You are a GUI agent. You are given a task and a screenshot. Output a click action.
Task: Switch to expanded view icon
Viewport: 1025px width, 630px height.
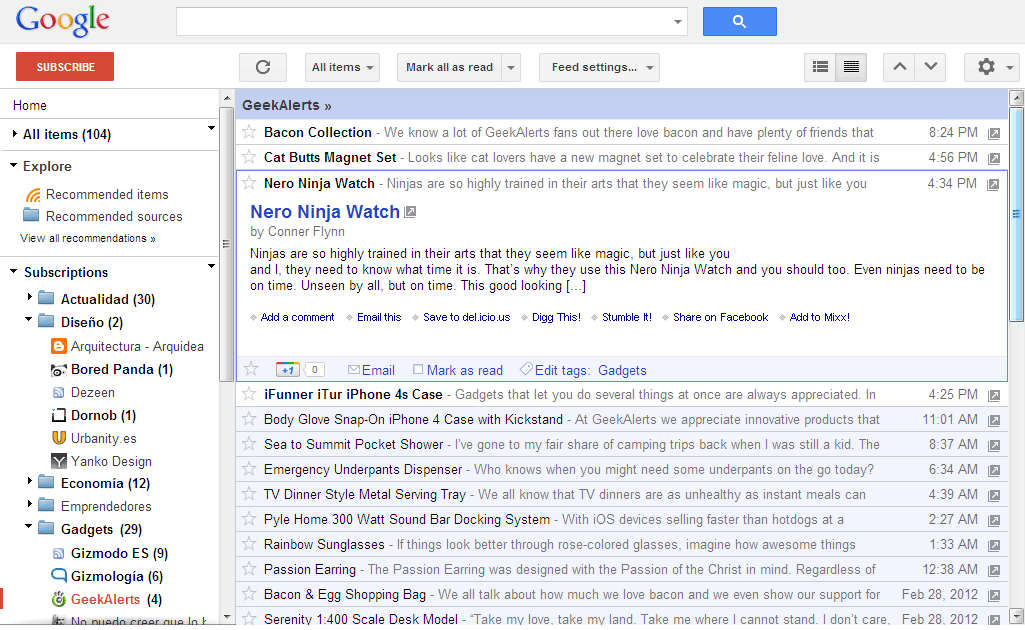851,66
